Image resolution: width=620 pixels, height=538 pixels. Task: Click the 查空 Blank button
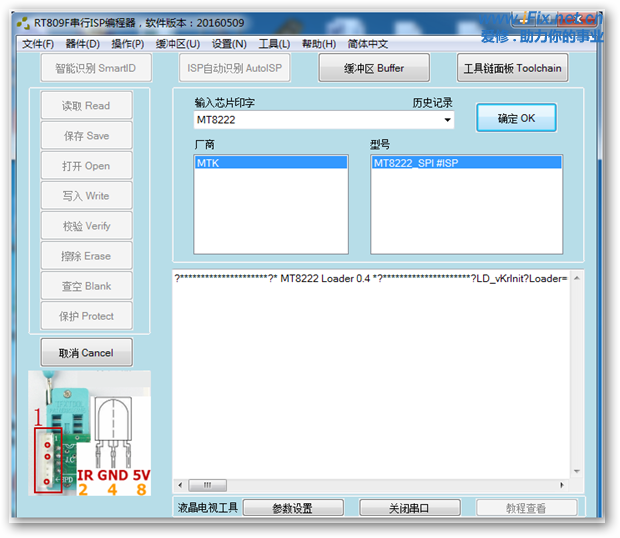click(x=86, y=286)
